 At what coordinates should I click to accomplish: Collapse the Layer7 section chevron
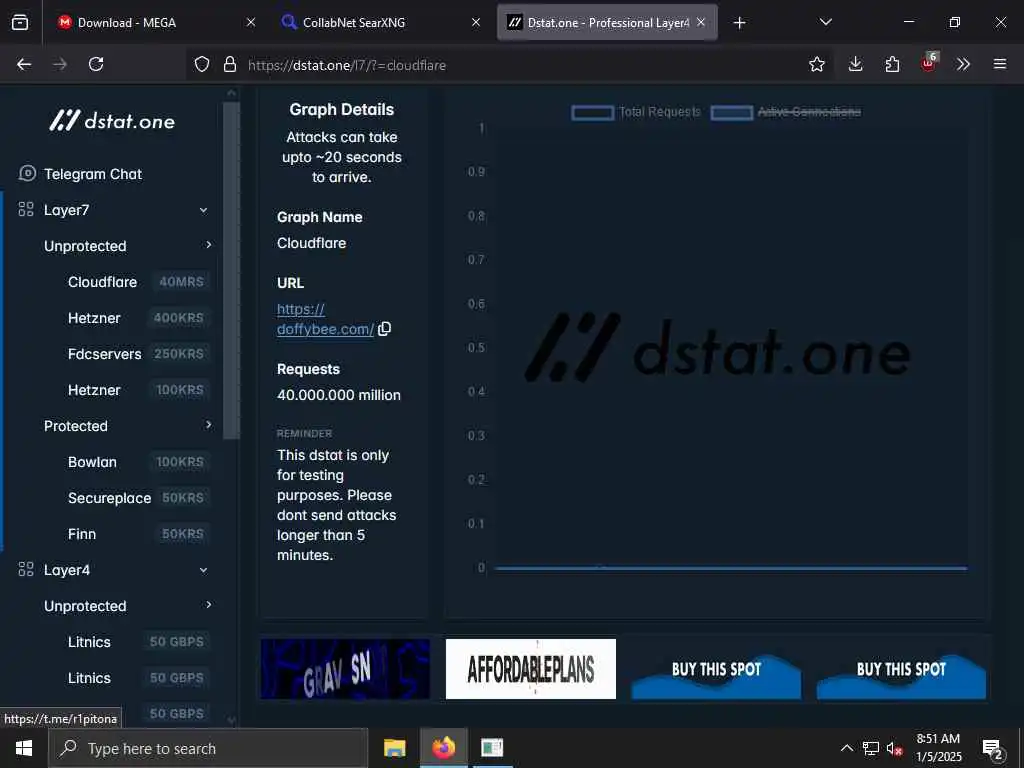[x=203, y=210]
